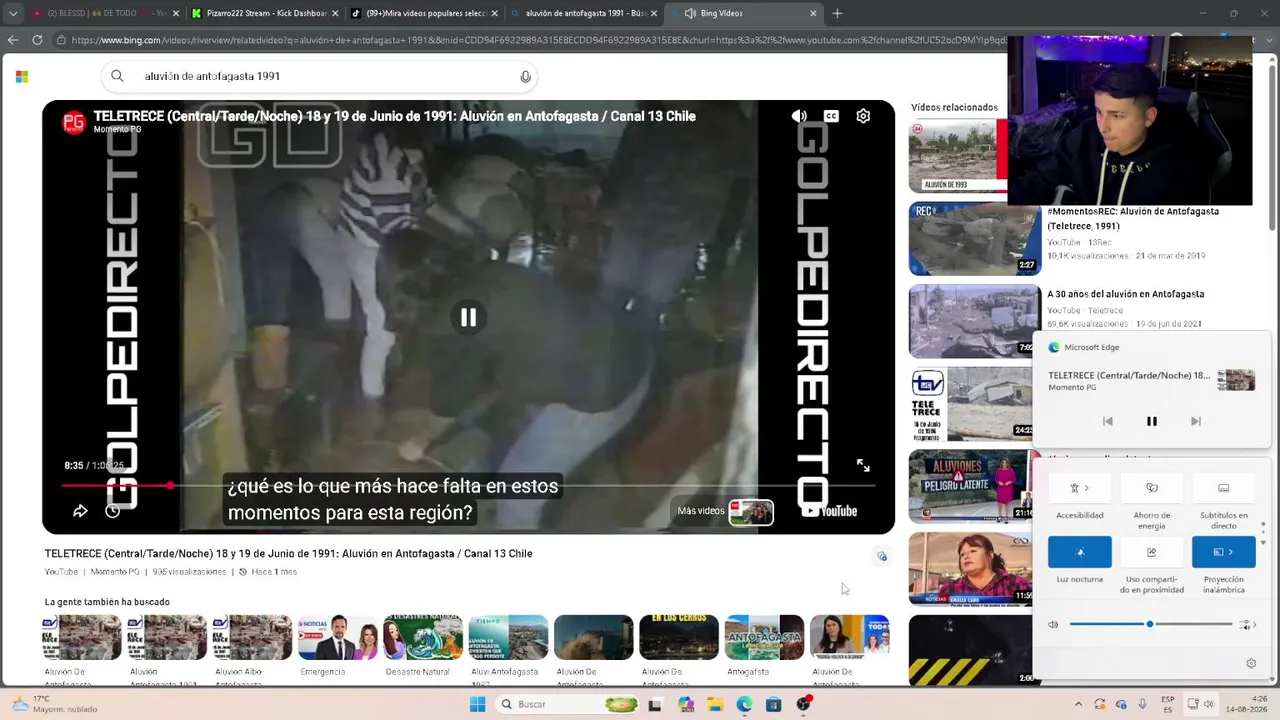
Task: Switch input language ESP in the taskbar
Action: tap(1168, 704)
